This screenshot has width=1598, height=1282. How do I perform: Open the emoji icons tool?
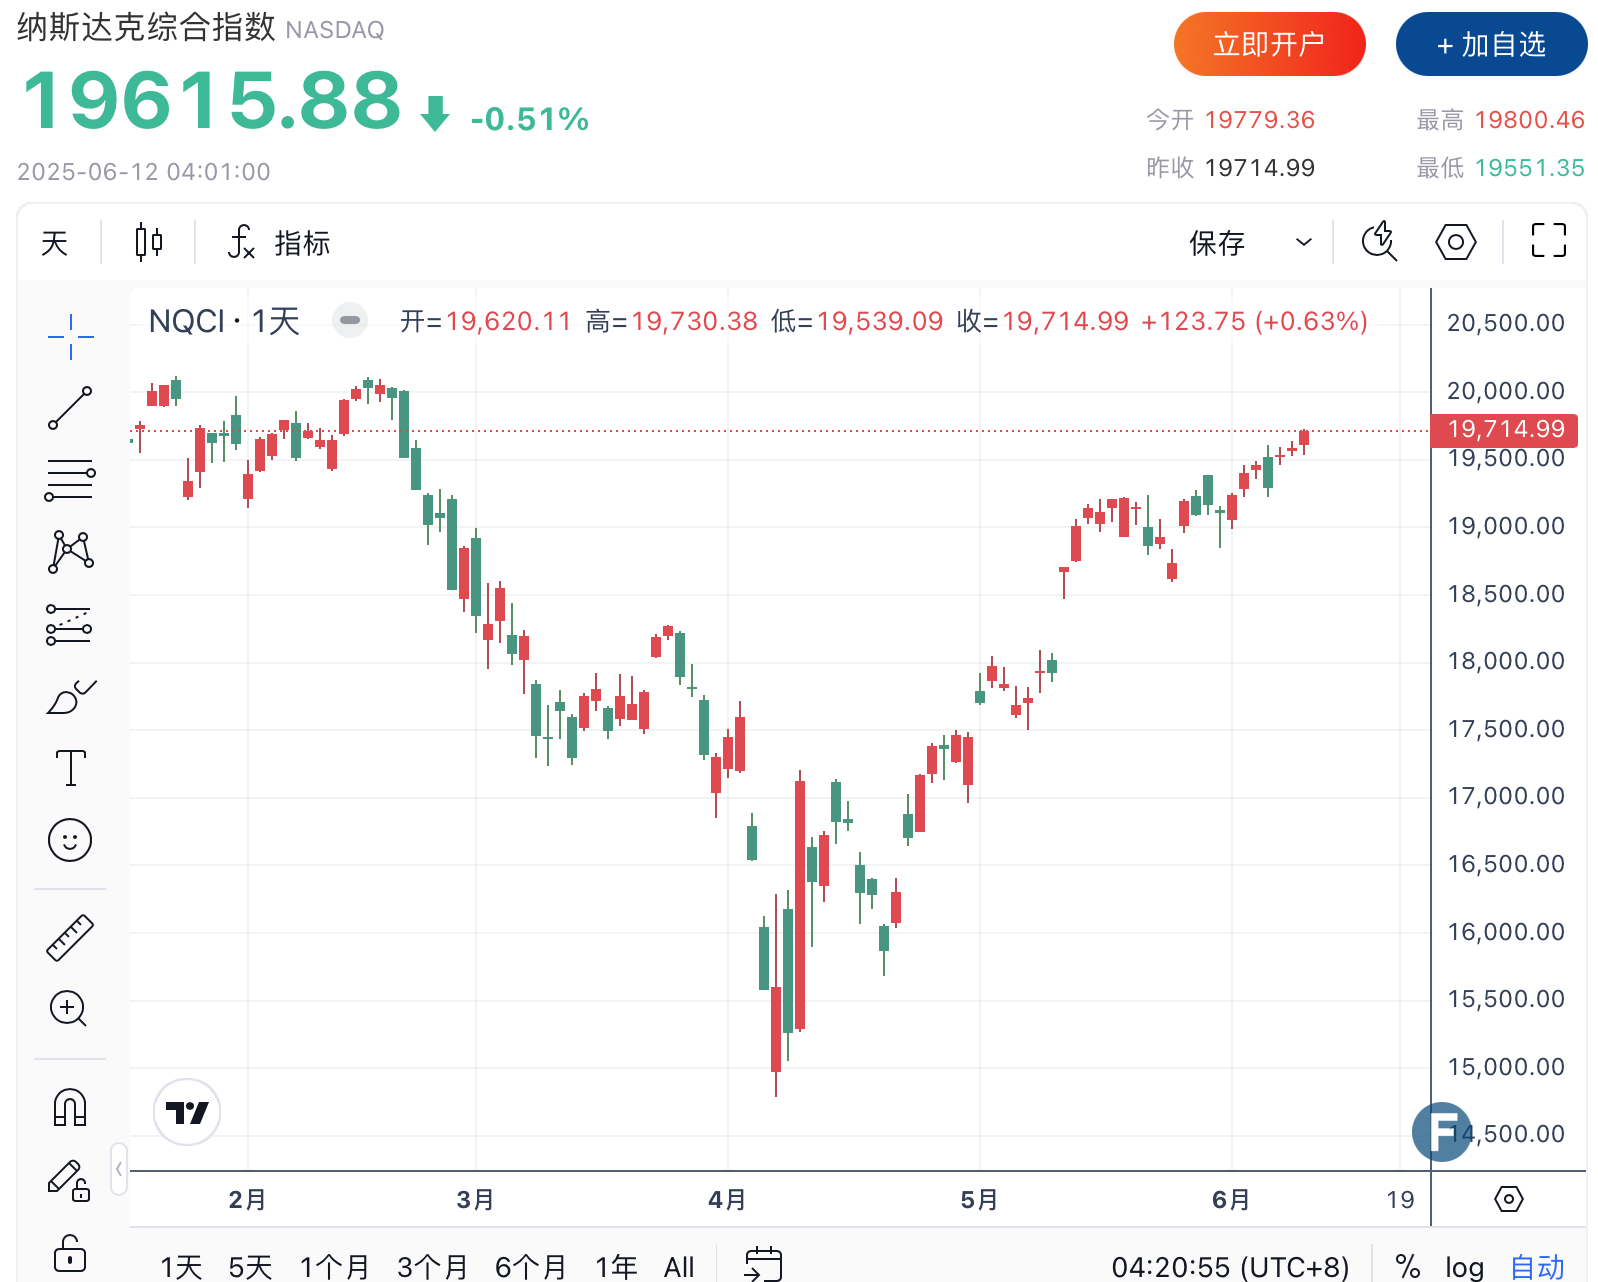click(70, 840)
